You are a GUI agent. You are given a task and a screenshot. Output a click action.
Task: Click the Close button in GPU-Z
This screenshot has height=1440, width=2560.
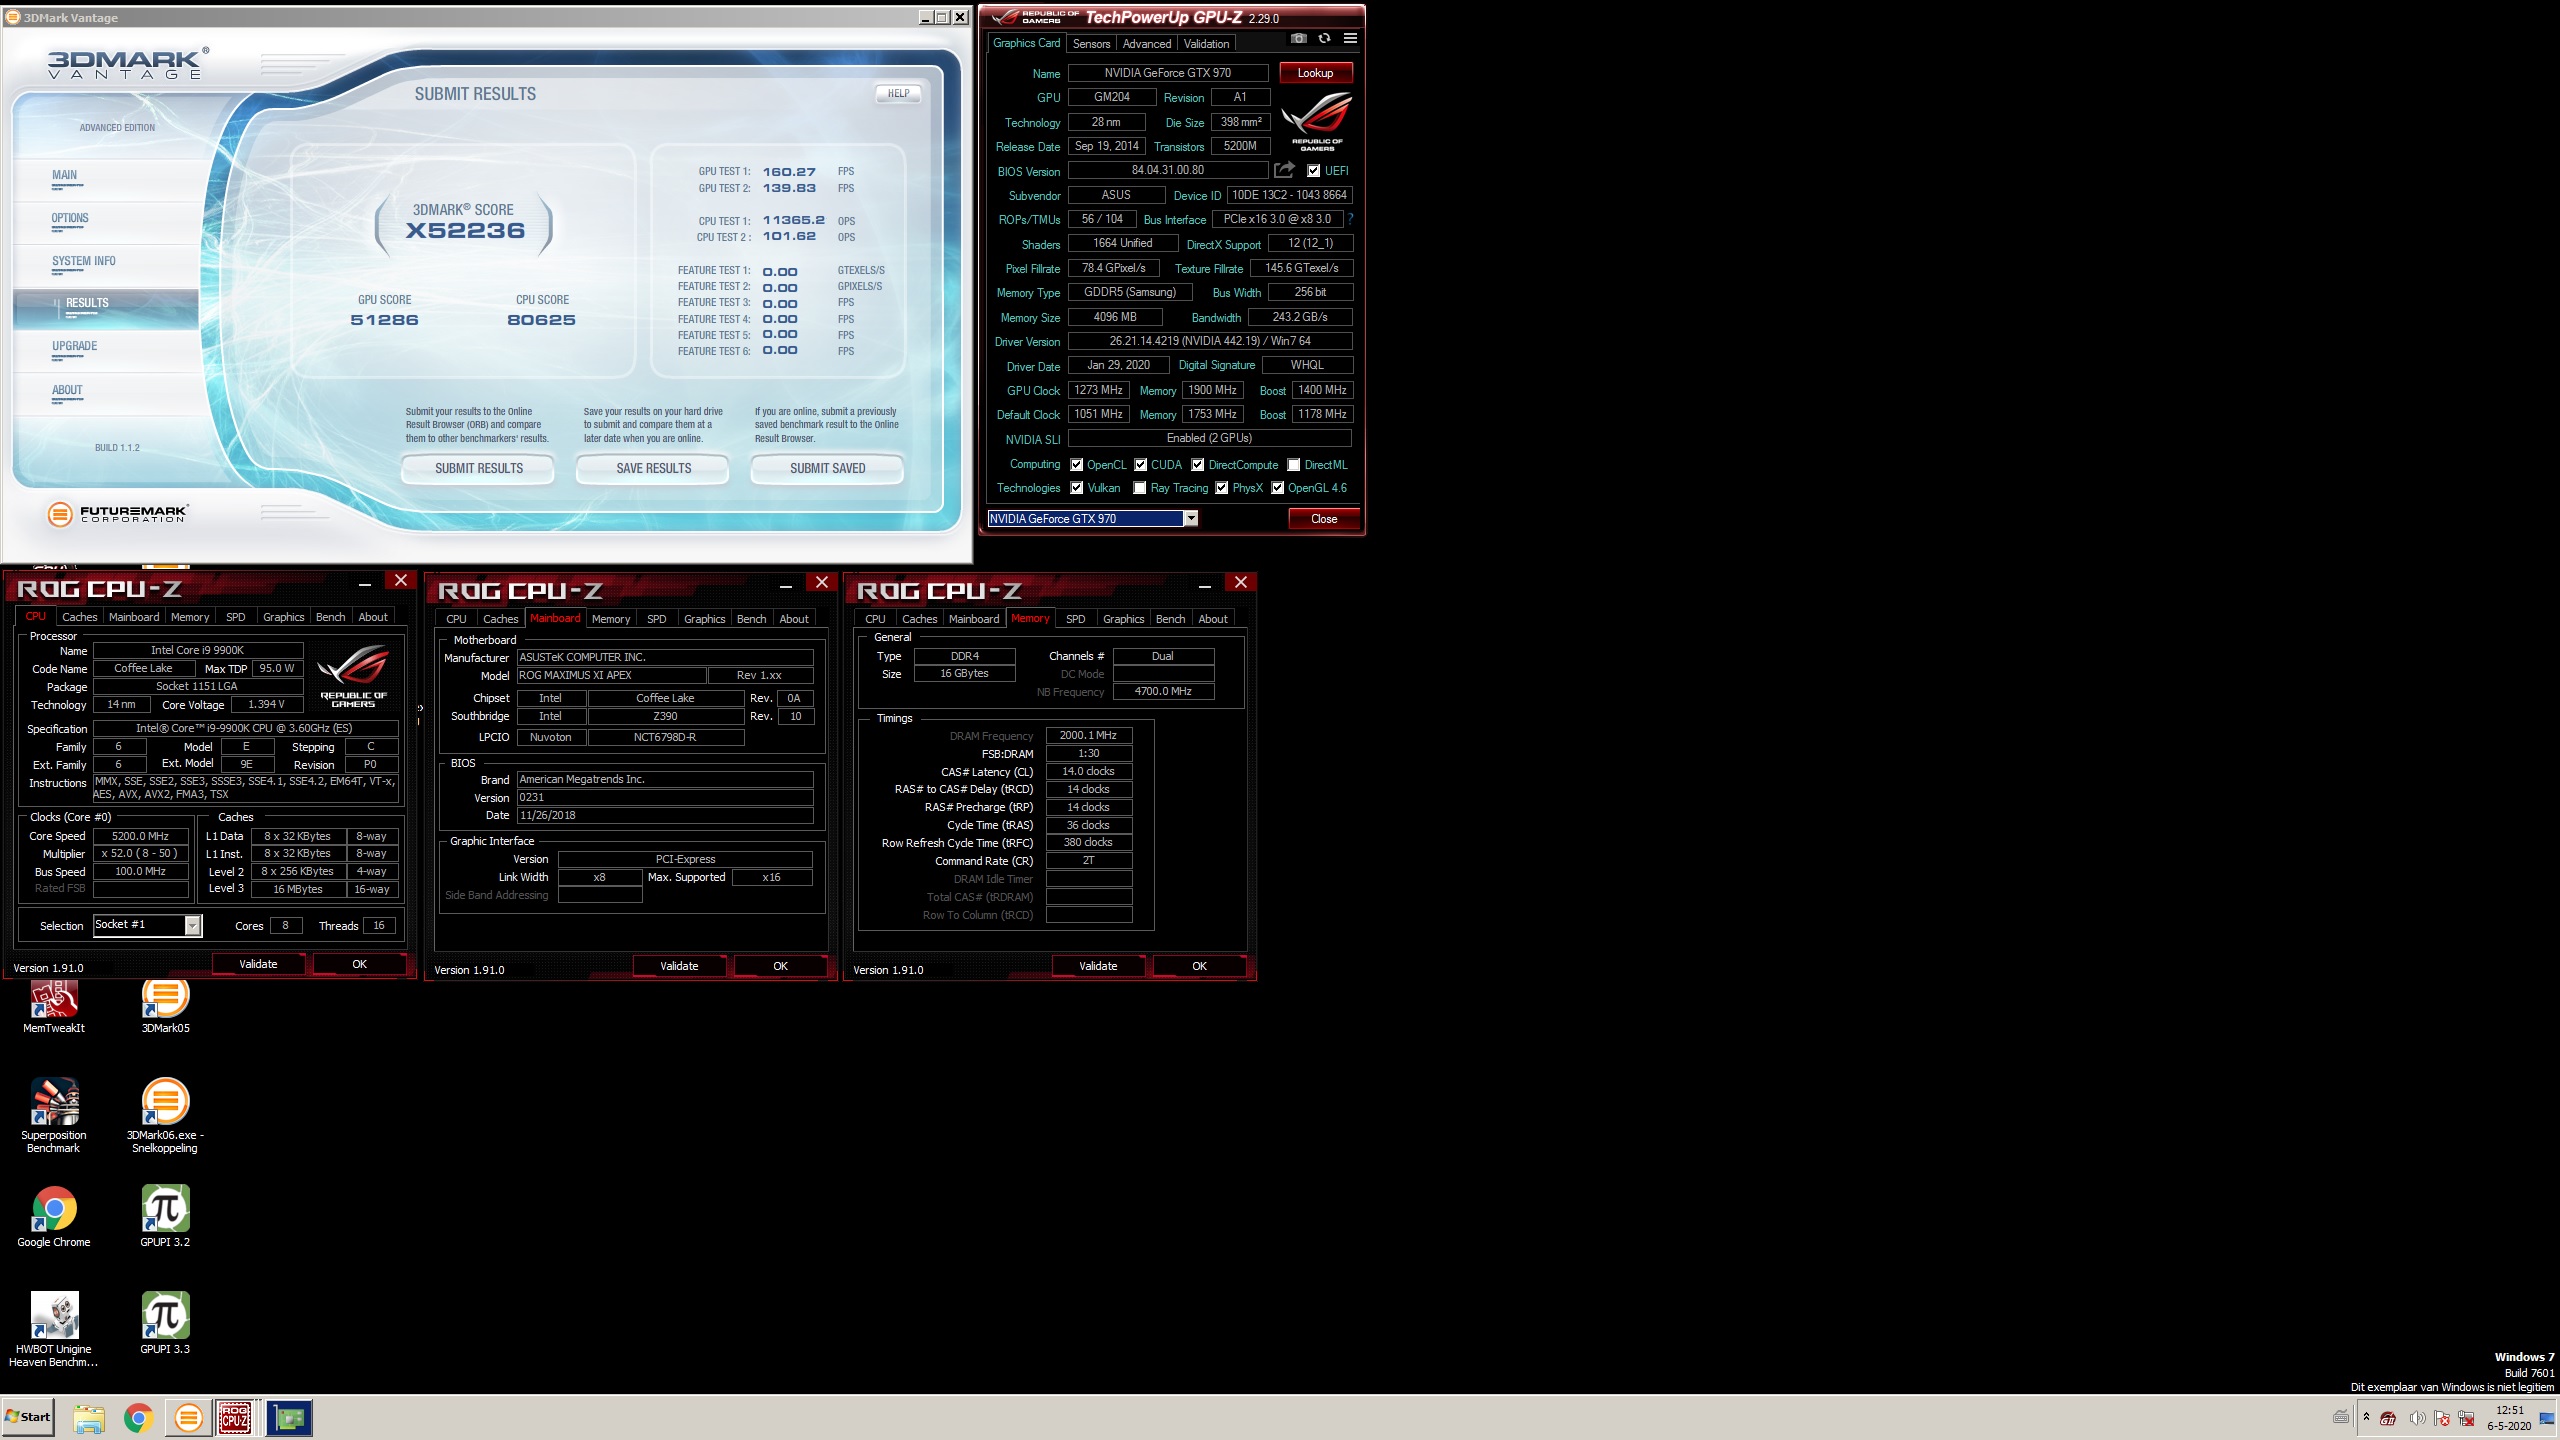point(1323,518)
